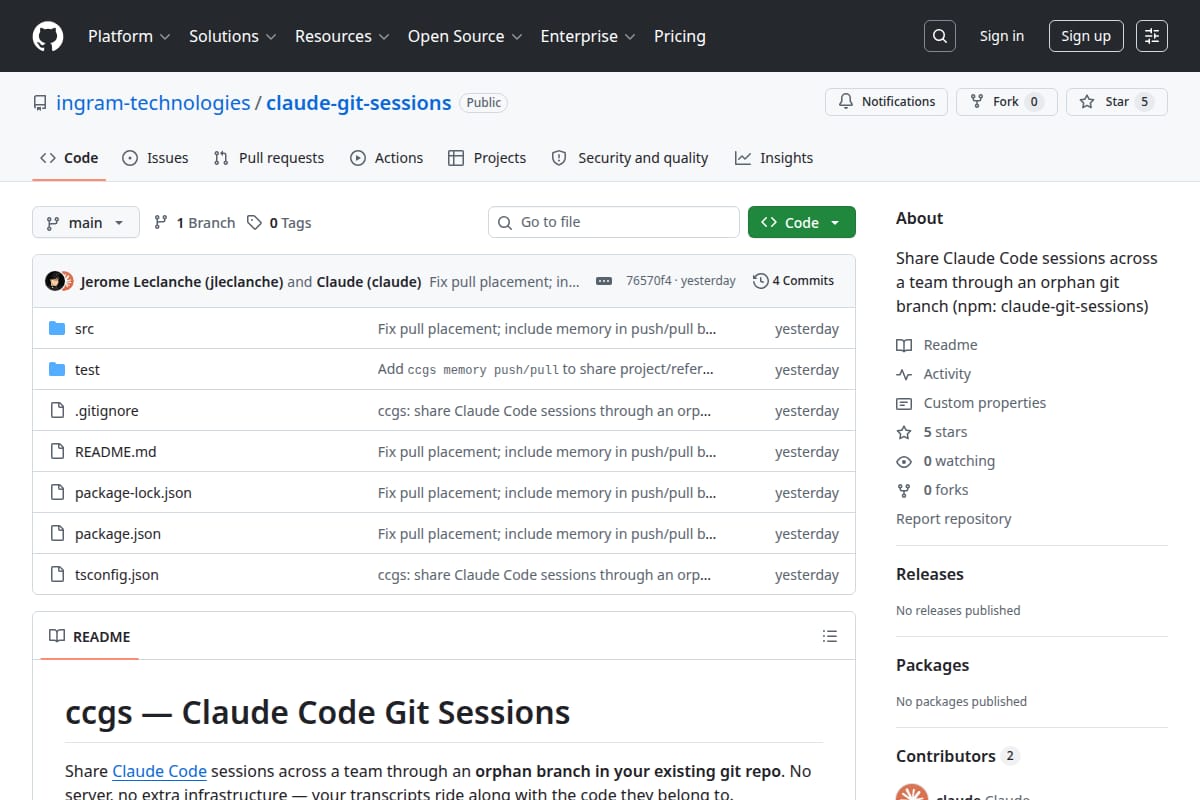The image size is (1200, 800).
Task: Switch to the Code tab
Action: [x=69, y=158]
